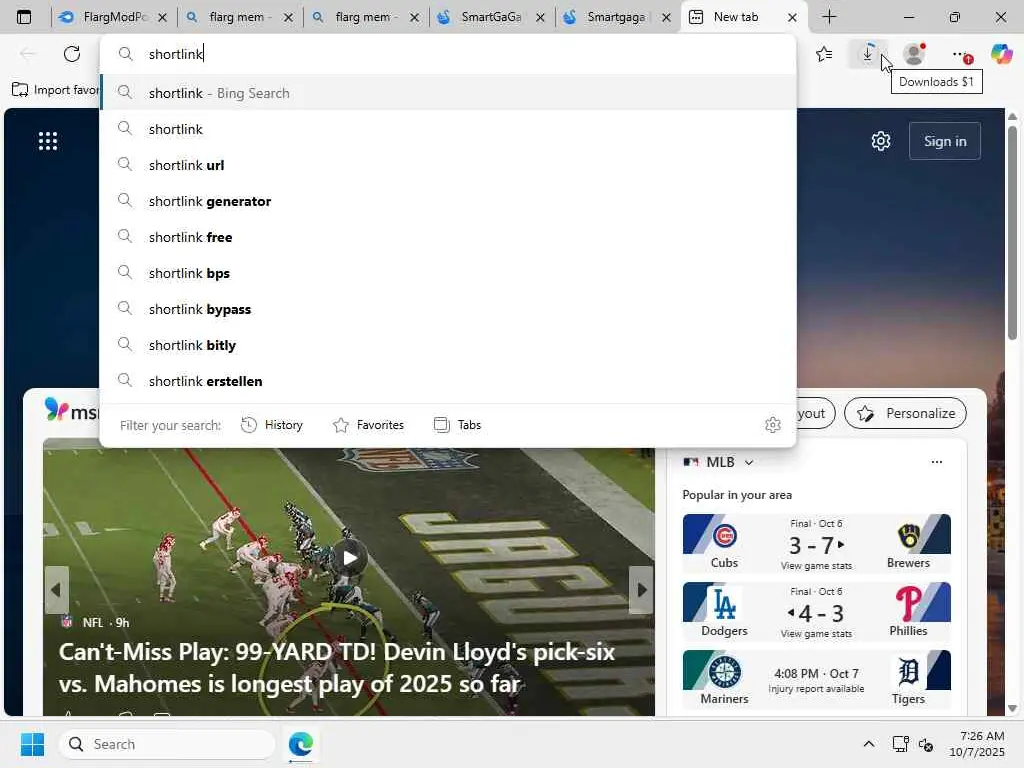Click the Sign in button
This screenshot has width=1024, height=768.
(944, 141)
